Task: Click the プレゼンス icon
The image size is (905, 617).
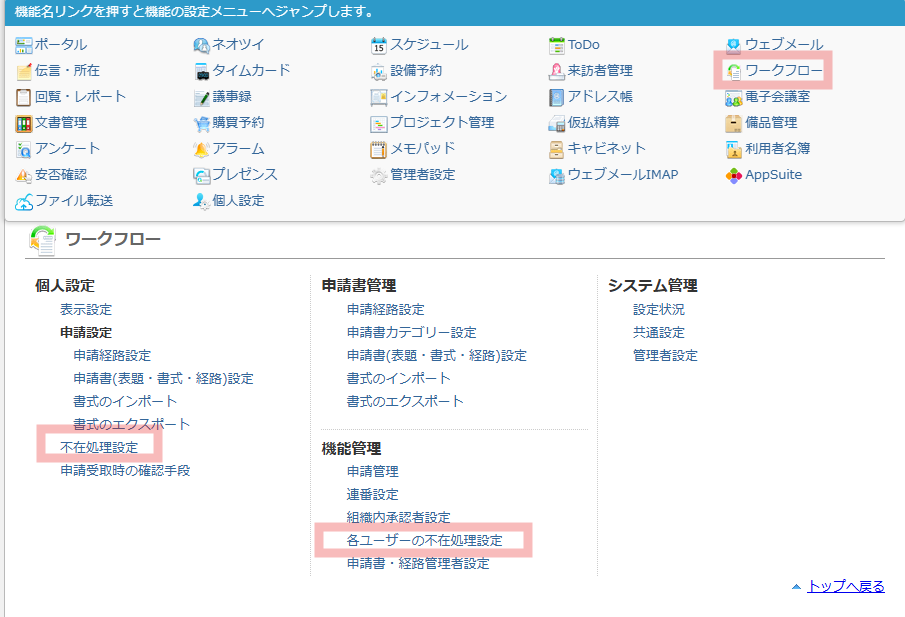Action: (201, 175)
